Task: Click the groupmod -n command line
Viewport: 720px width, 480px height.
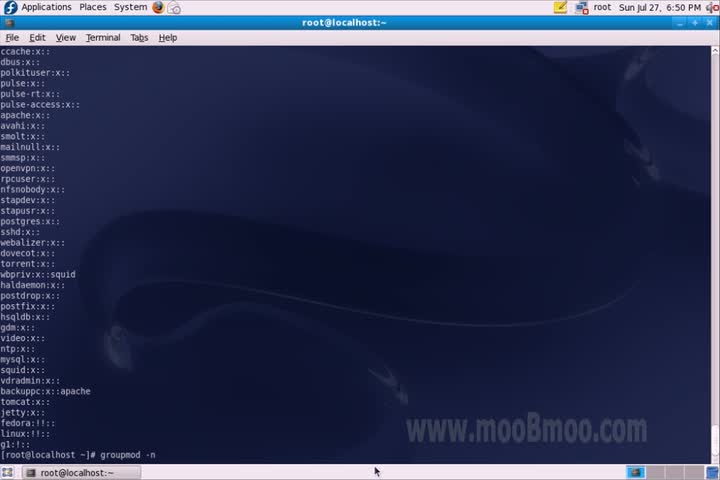Action: 78,455
